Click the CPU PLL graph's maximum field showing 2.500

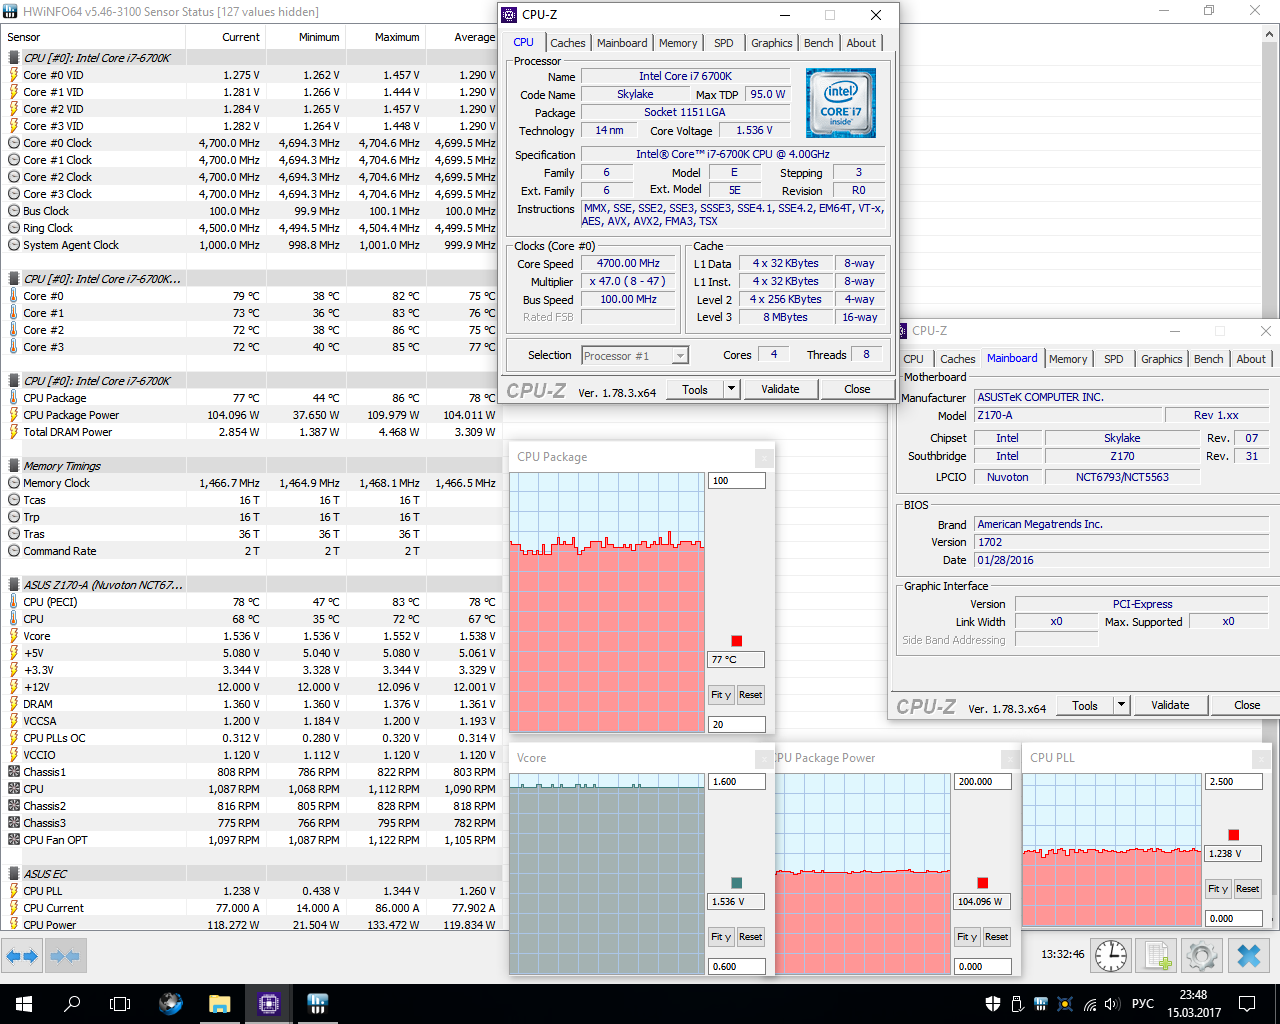1234,782
